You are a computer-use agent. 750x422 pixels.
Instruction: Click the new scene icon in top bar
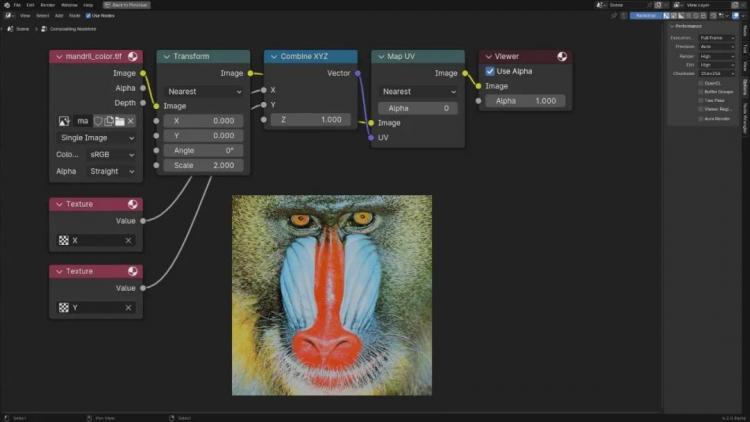click(x=658, y=5)
